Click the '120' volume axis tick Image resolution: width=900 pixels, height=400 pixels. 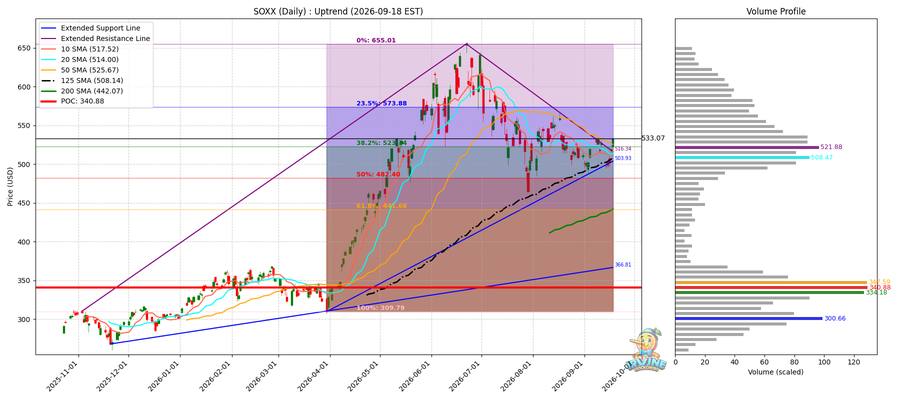[x=855, y=362]
